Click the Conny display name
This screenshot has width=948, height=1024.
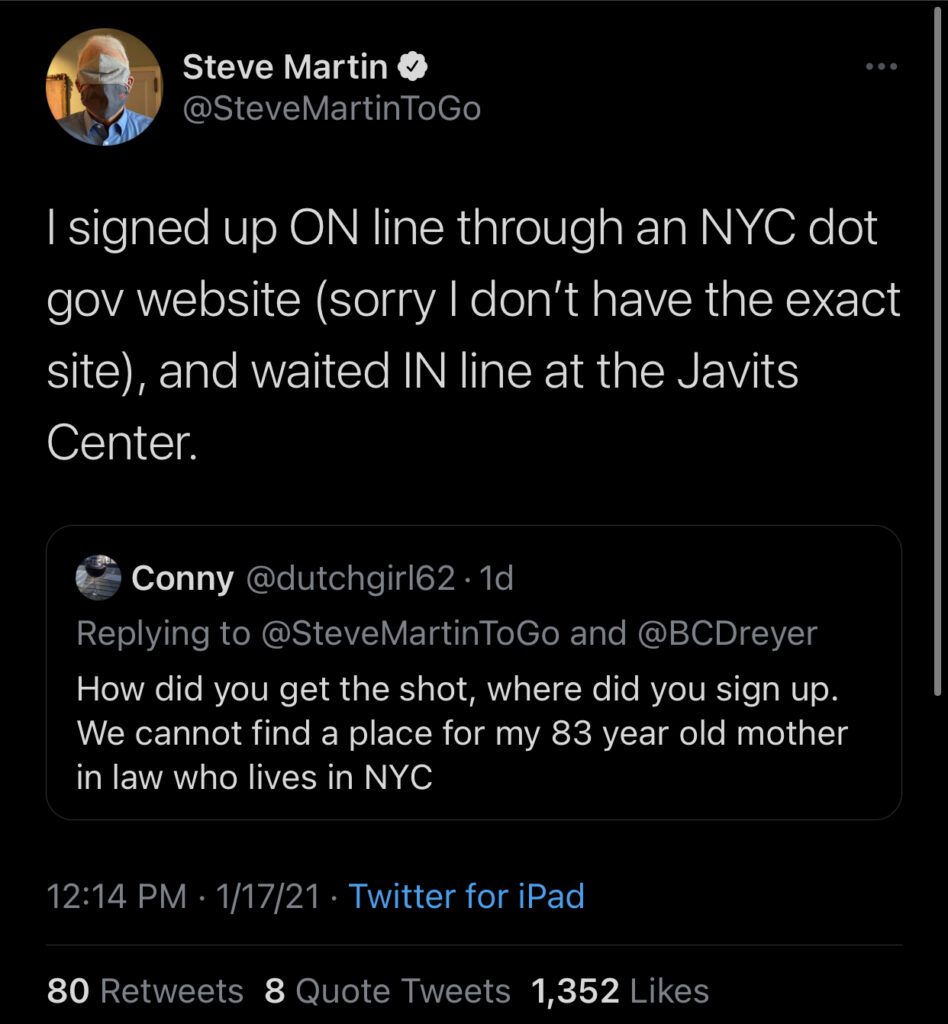pos(181,578)
